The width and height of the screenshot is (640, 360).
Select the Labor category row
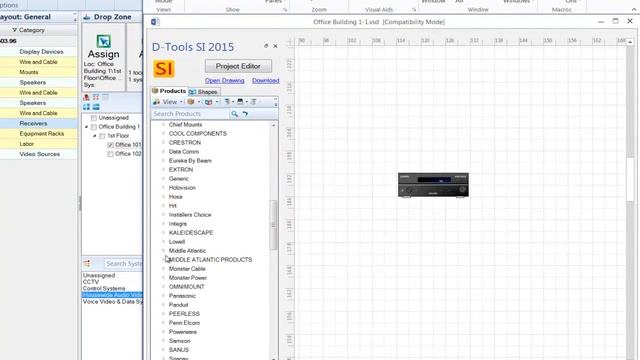tap(38, 144)
